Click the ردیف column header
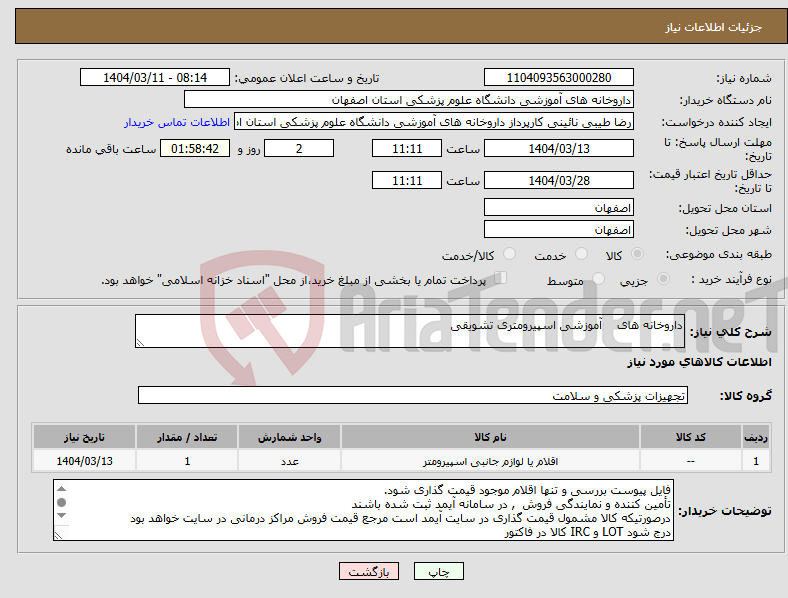This screenshot has height=598, width=788. tap(755, 437)
